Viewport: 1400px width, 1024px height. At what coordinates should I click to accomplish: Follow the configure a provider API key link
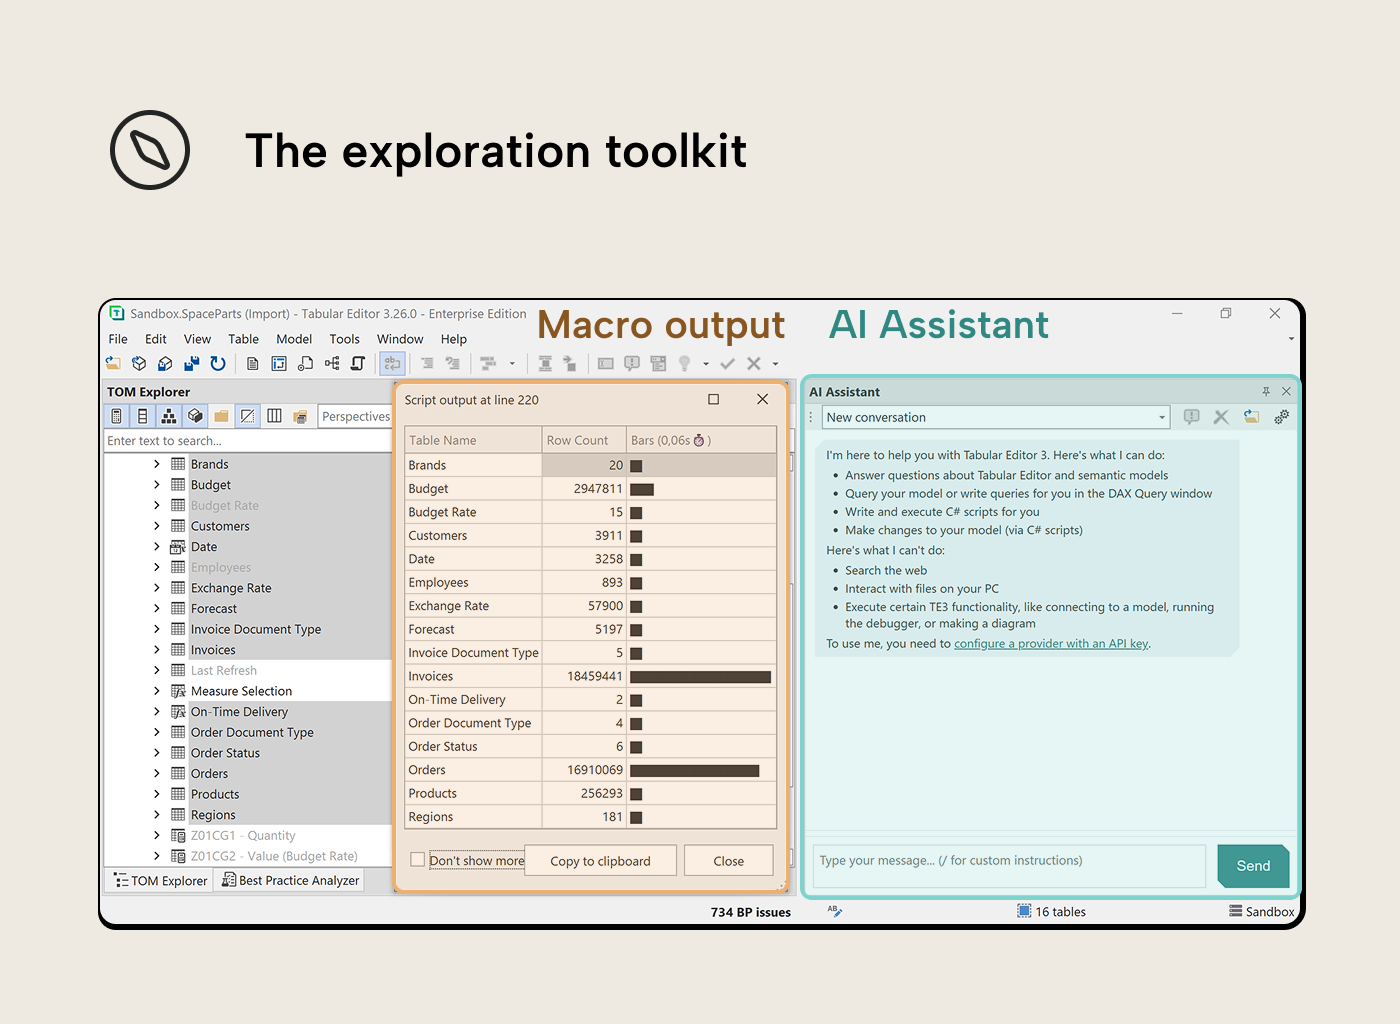pyautogui.click(x=1050, y=643)
